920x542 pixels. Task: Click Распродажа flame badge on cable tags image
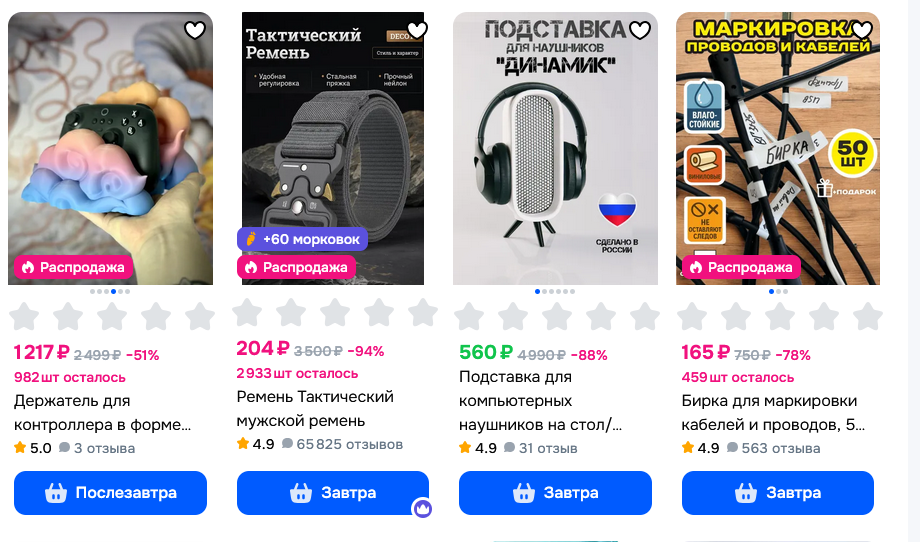point(742,267)
